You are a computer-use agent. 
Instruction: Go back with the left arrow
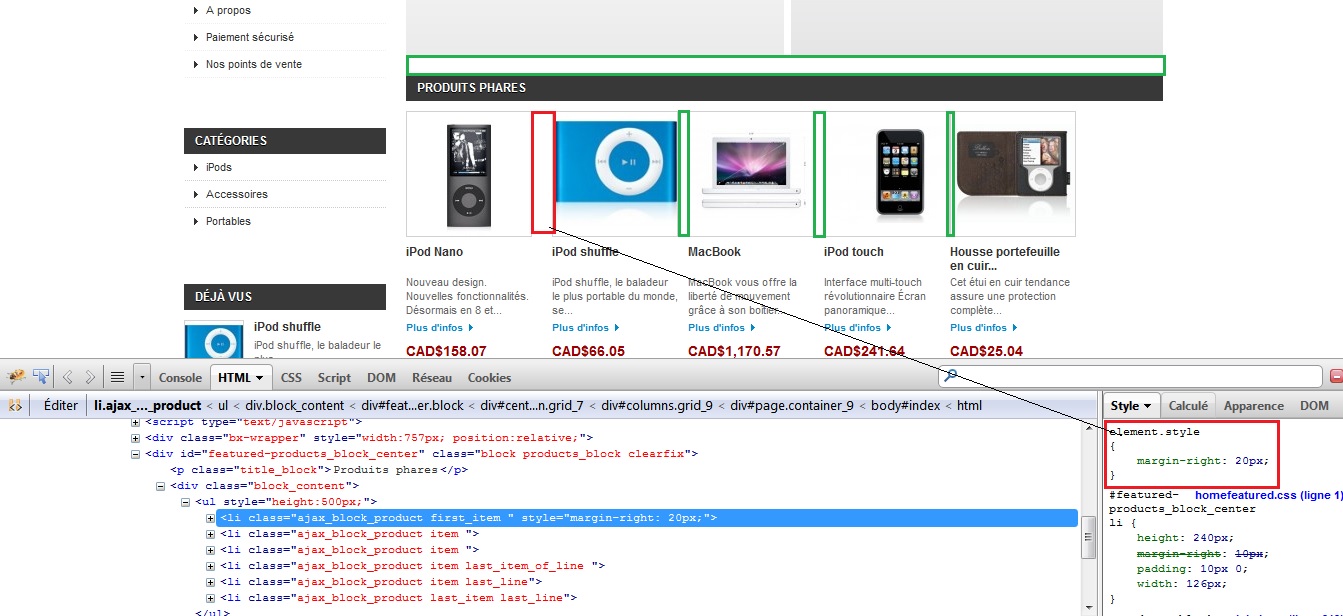point(68,377)
